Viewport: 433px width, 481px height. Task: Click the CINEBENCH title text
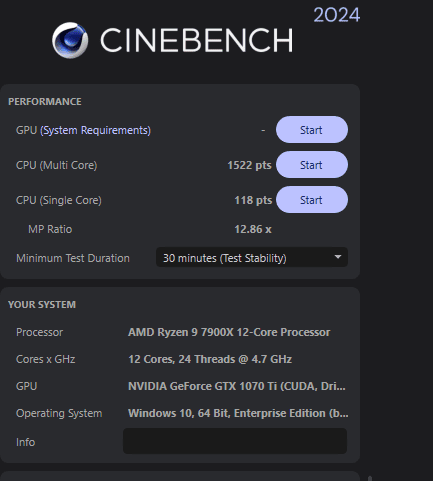tap(197, 40)
